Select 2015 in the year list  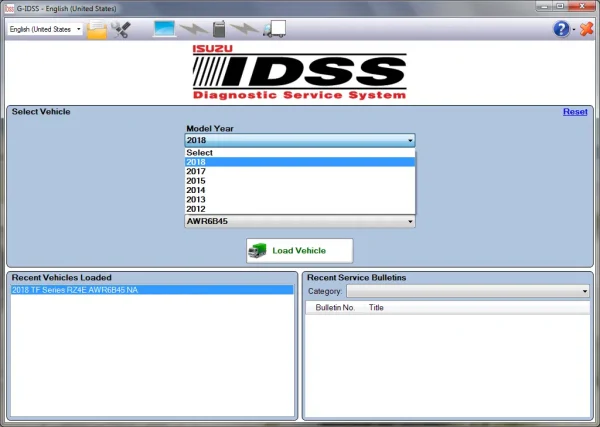tap(300, 181)
